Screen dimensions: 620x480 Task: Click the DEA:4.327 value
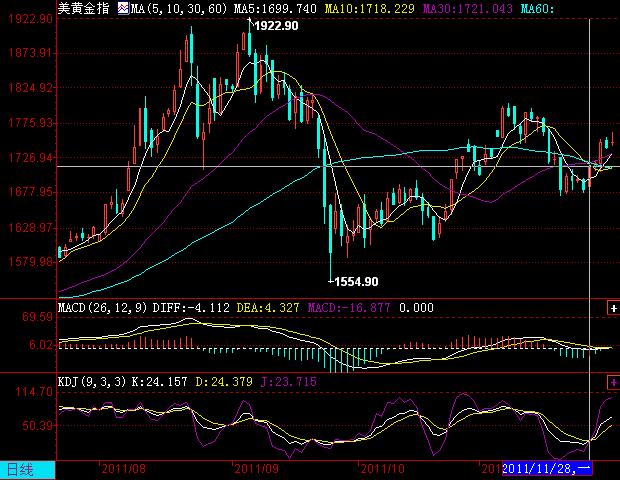tap(268, 308)
